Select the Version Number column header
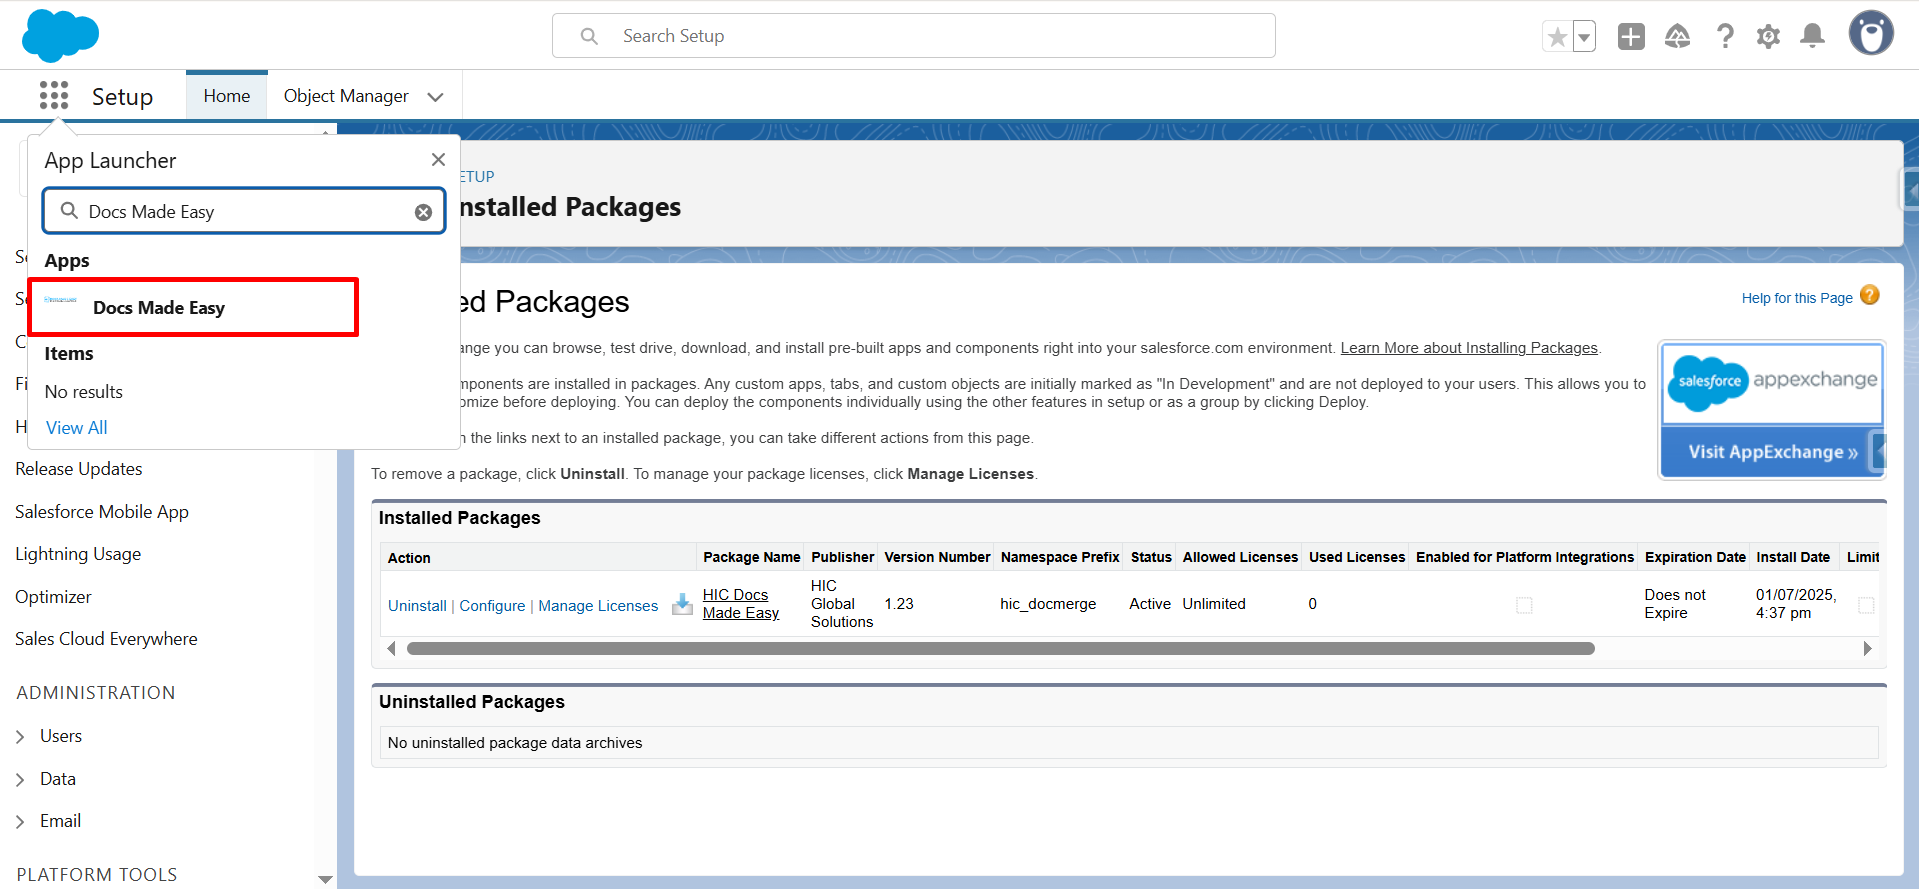Screen dimensions: 1919x889 (937, 557)
